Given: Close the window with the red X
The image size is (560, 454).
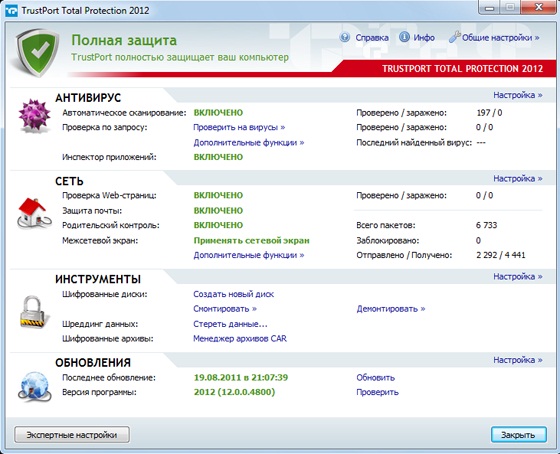Looking at the screenshot, I should [x=539, y=7].
